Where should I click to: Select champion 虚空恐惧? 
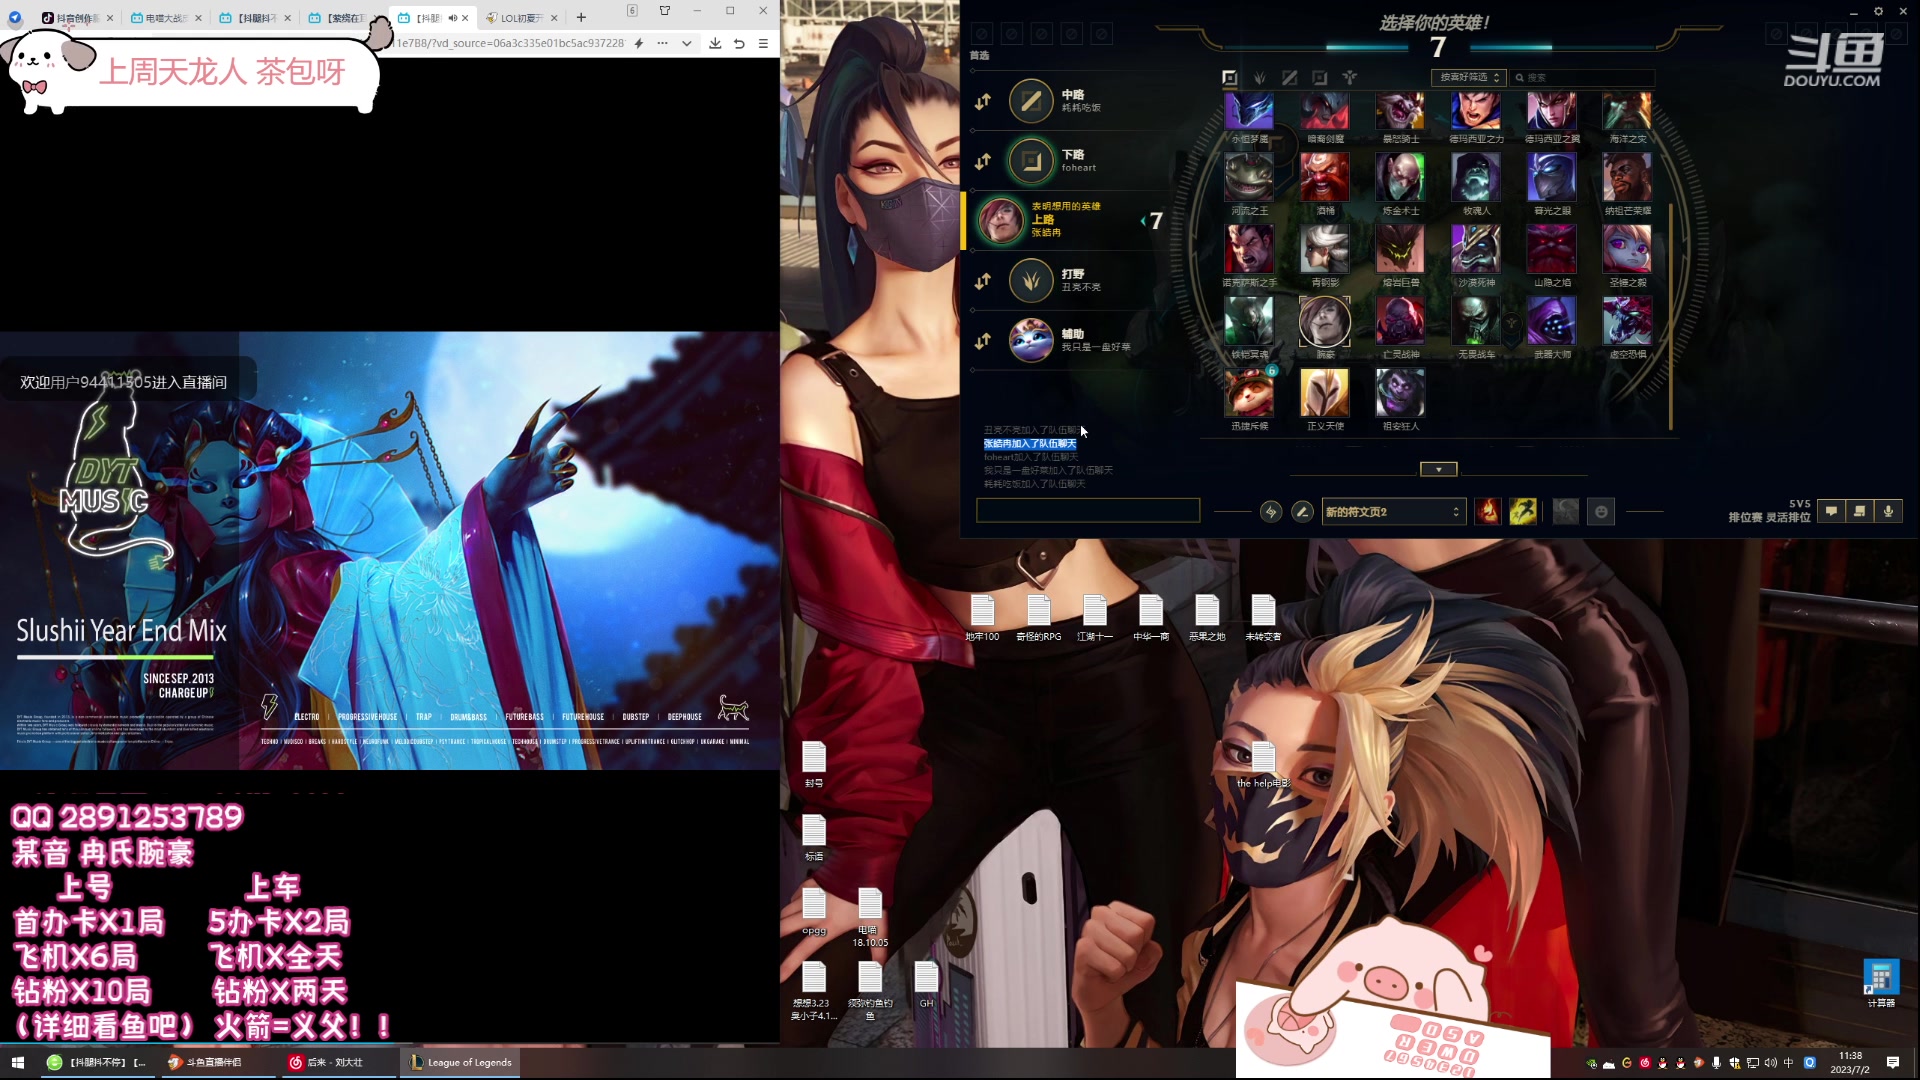point(1628,321)
